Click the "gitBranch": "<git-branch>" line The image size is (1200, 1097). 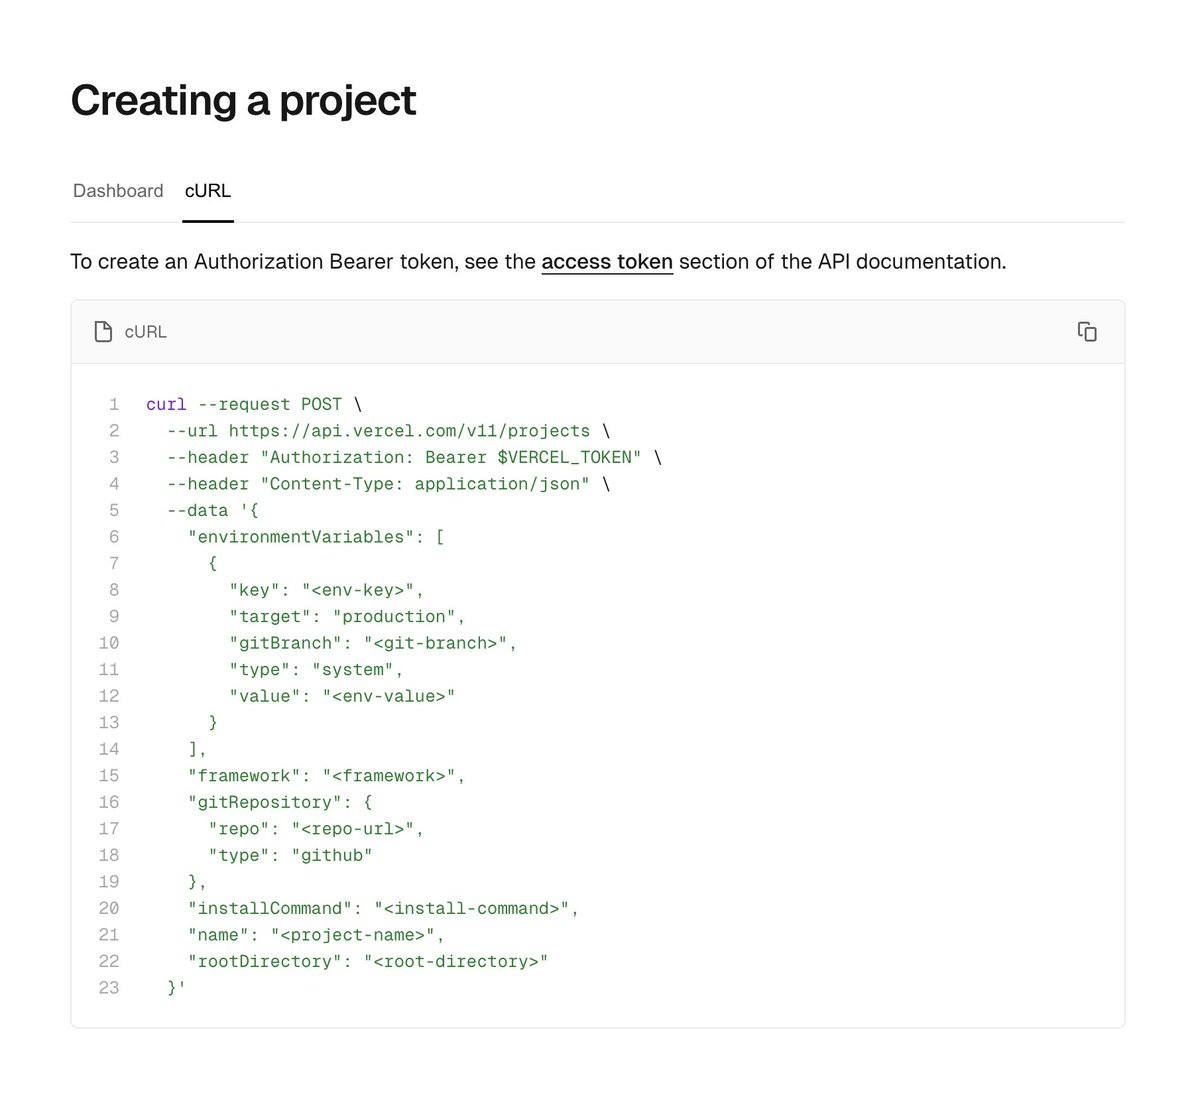[373, 643]
